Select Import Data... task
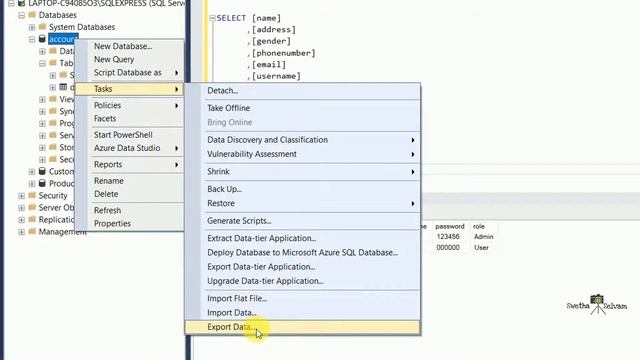 point(232,313)
